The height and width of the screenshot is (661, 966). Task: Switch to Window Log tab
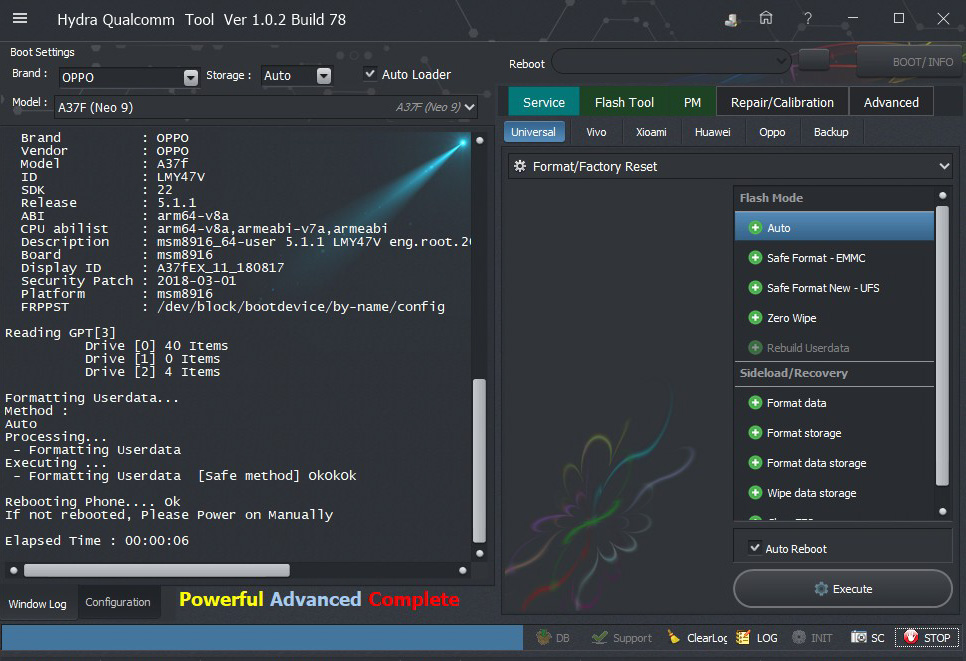tap(38, 604)
